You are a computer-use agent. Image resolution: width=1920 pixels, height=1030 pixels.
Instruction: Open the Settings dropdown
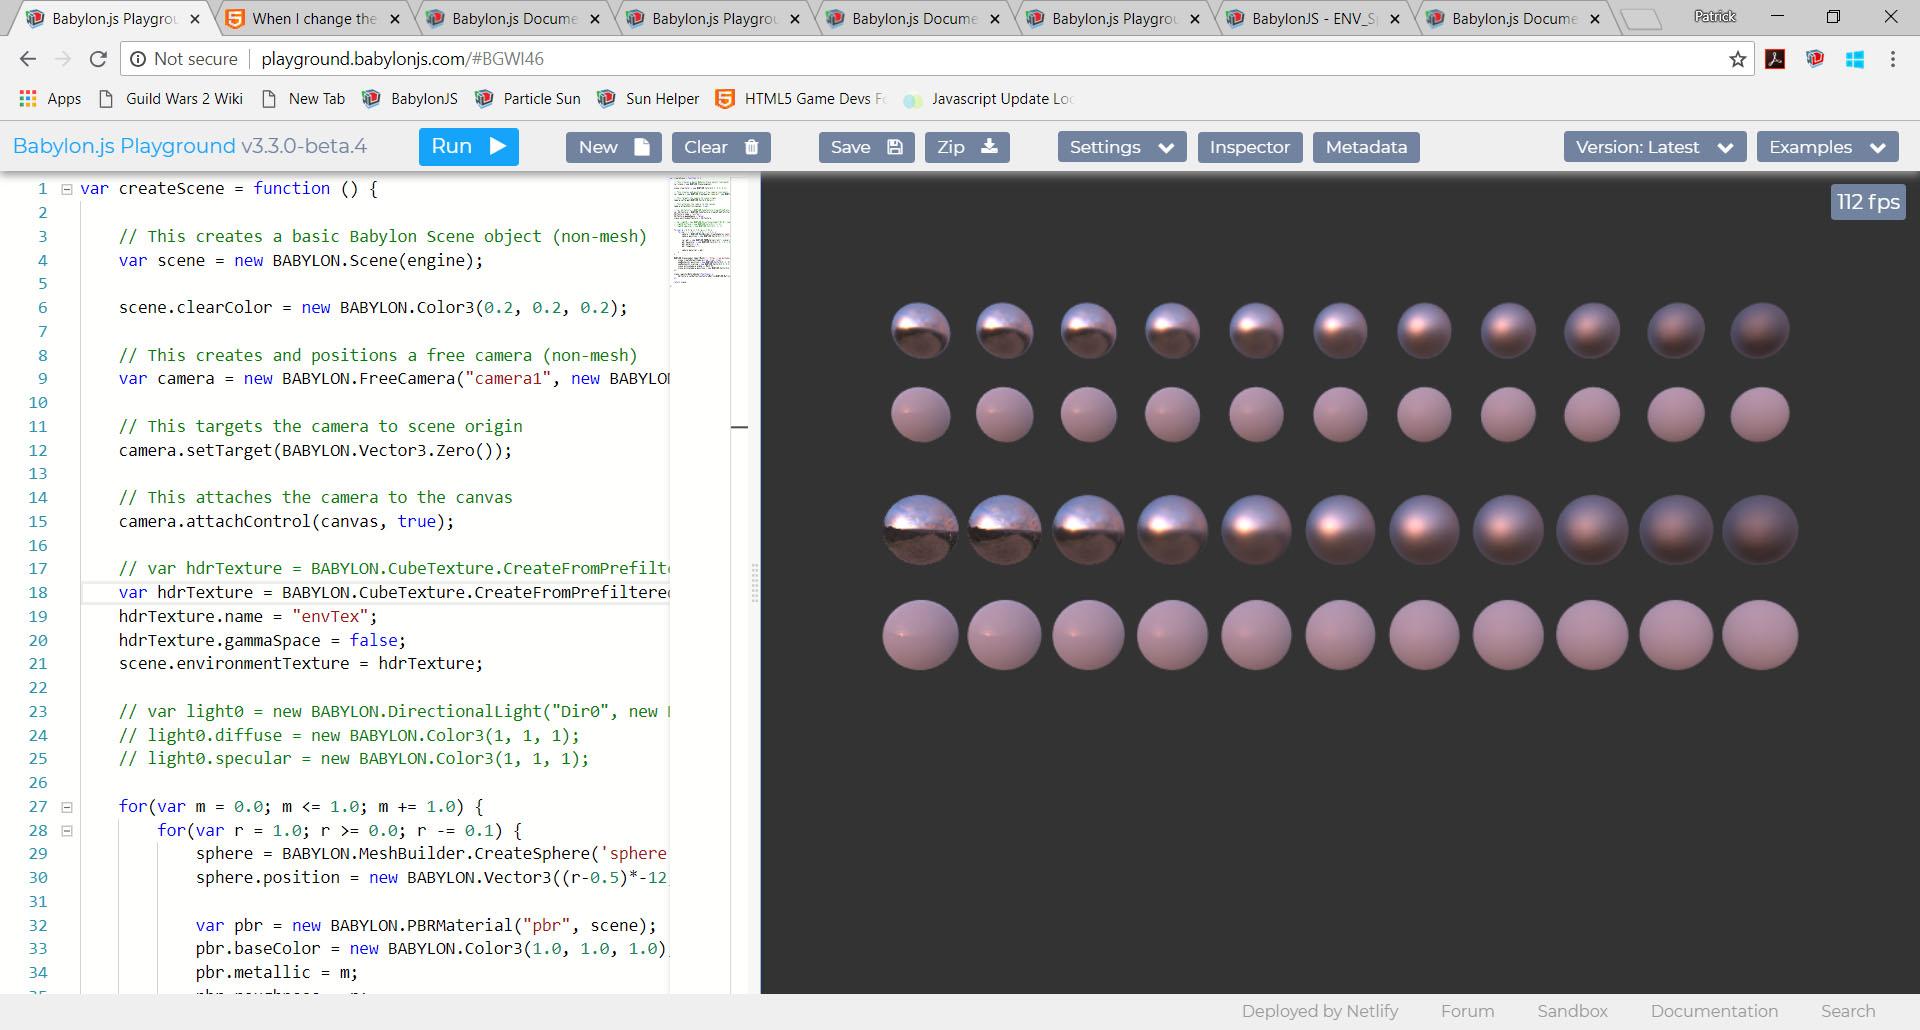[1122, 147]
